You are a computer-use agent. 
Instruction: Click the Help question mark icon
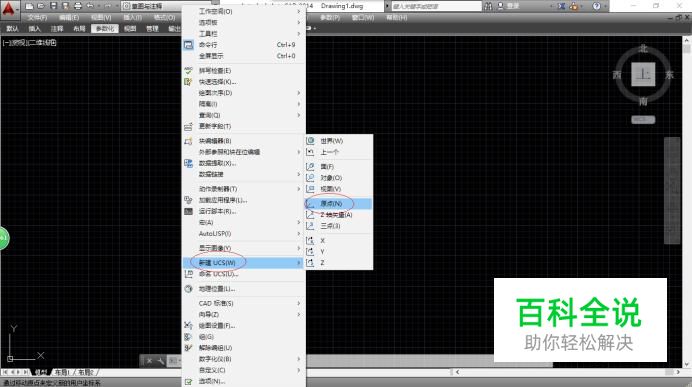tap(597, 6)
